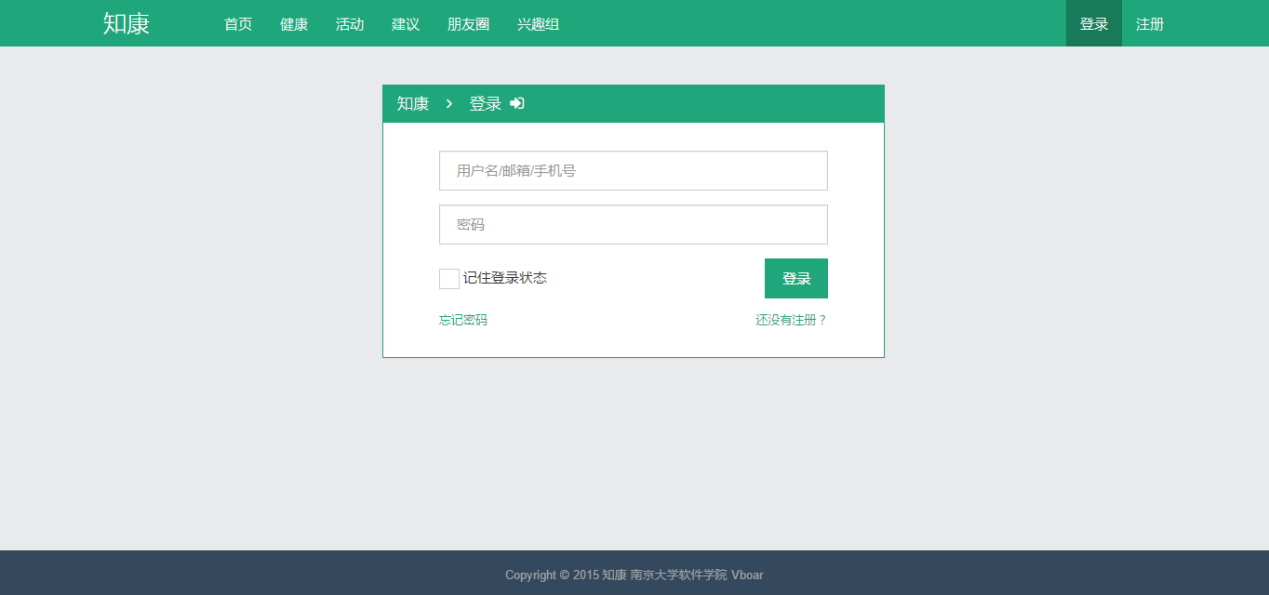1269x595 pixels.
Task: Select the 登录 tab in top-right navbar
Action: click(1094, 24)
